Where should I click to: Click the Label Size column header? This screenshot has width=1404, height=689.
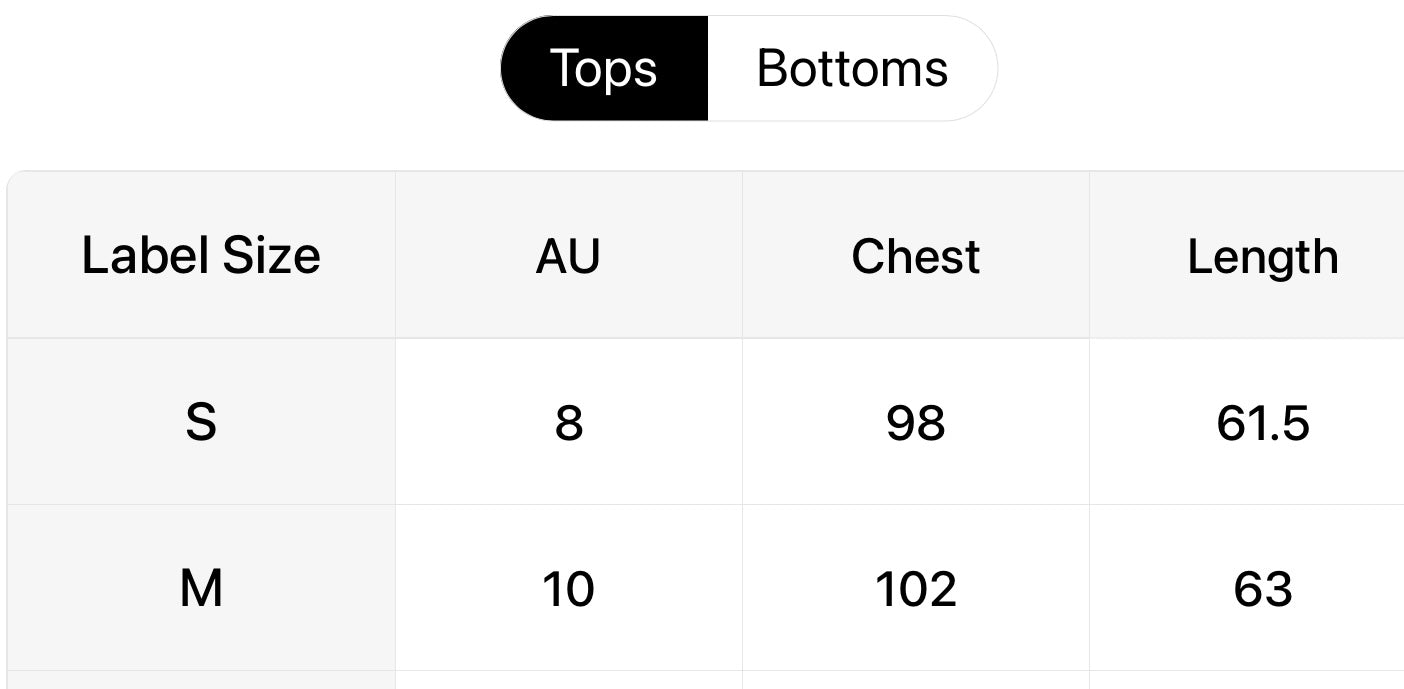point(201,256)
